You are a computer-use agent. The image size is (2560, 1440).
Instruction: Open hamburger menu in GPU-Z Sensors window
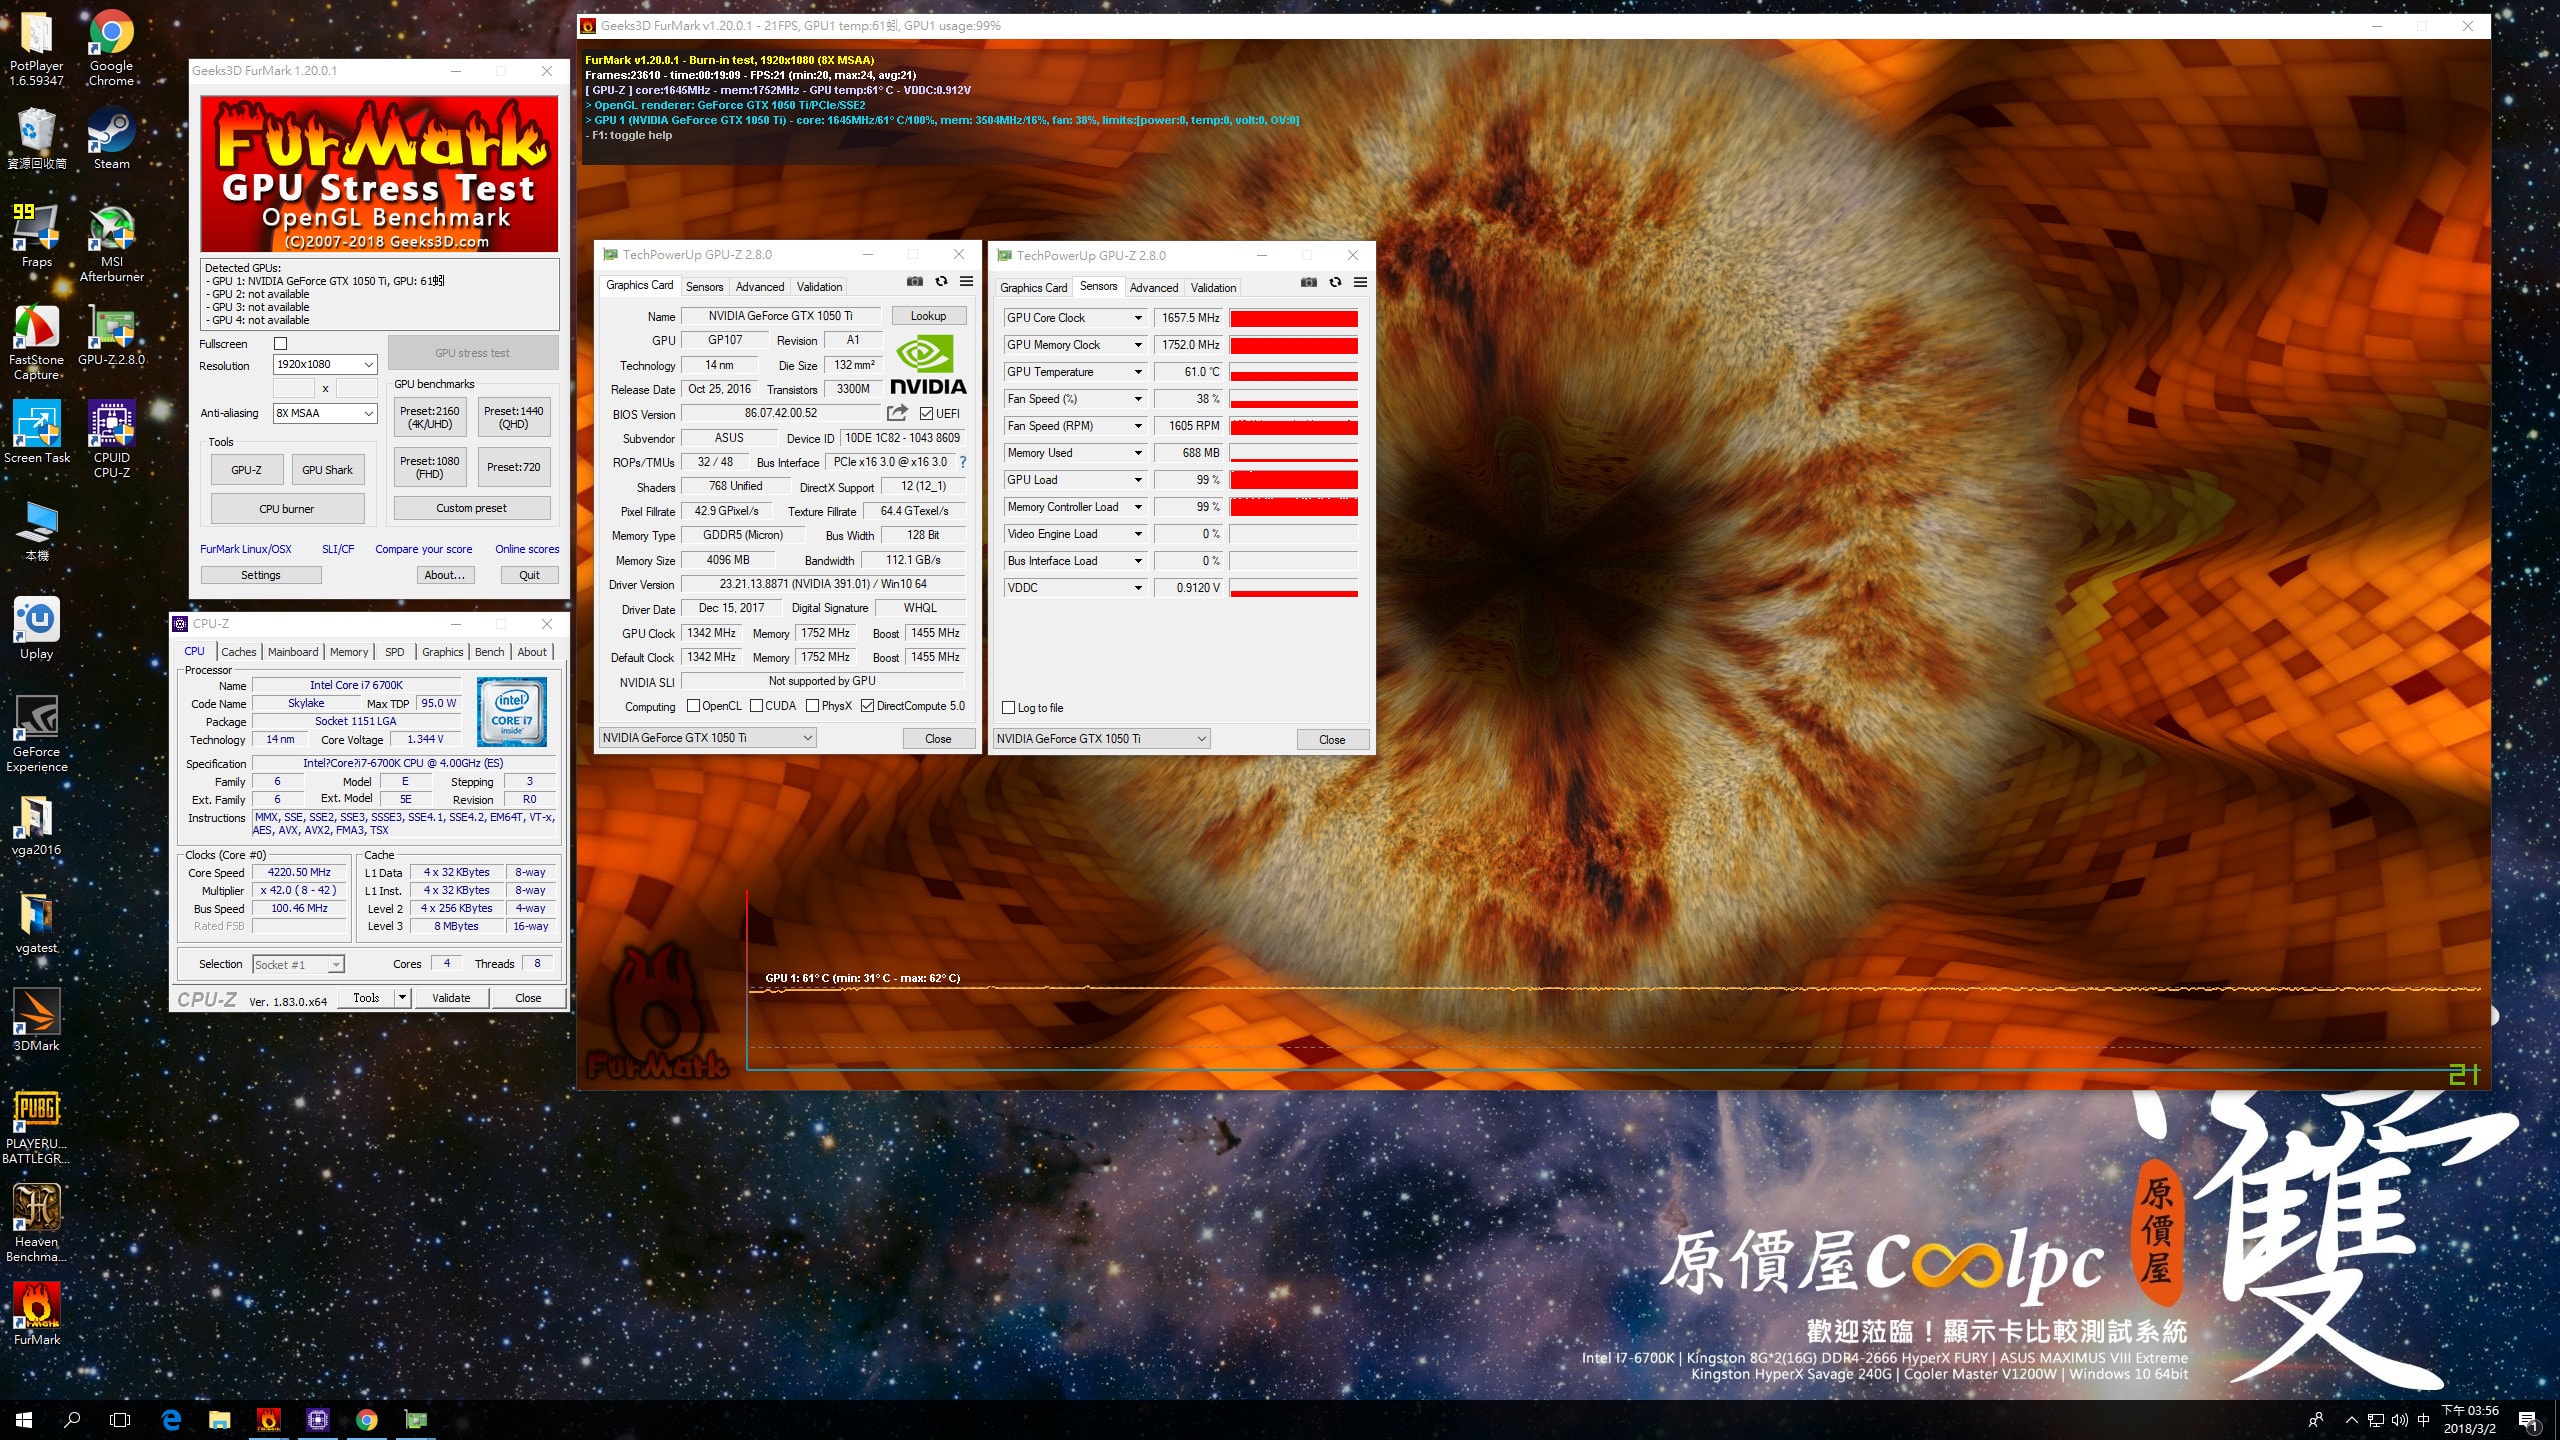[1360, 283]
